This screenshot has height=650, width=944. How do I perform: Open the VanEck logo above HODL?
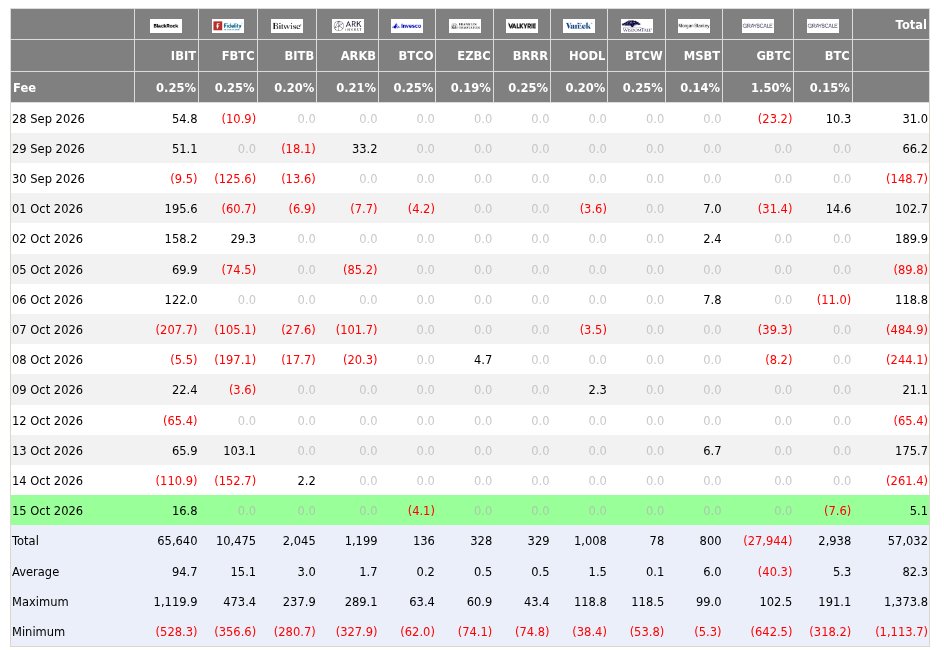[579, 26]
